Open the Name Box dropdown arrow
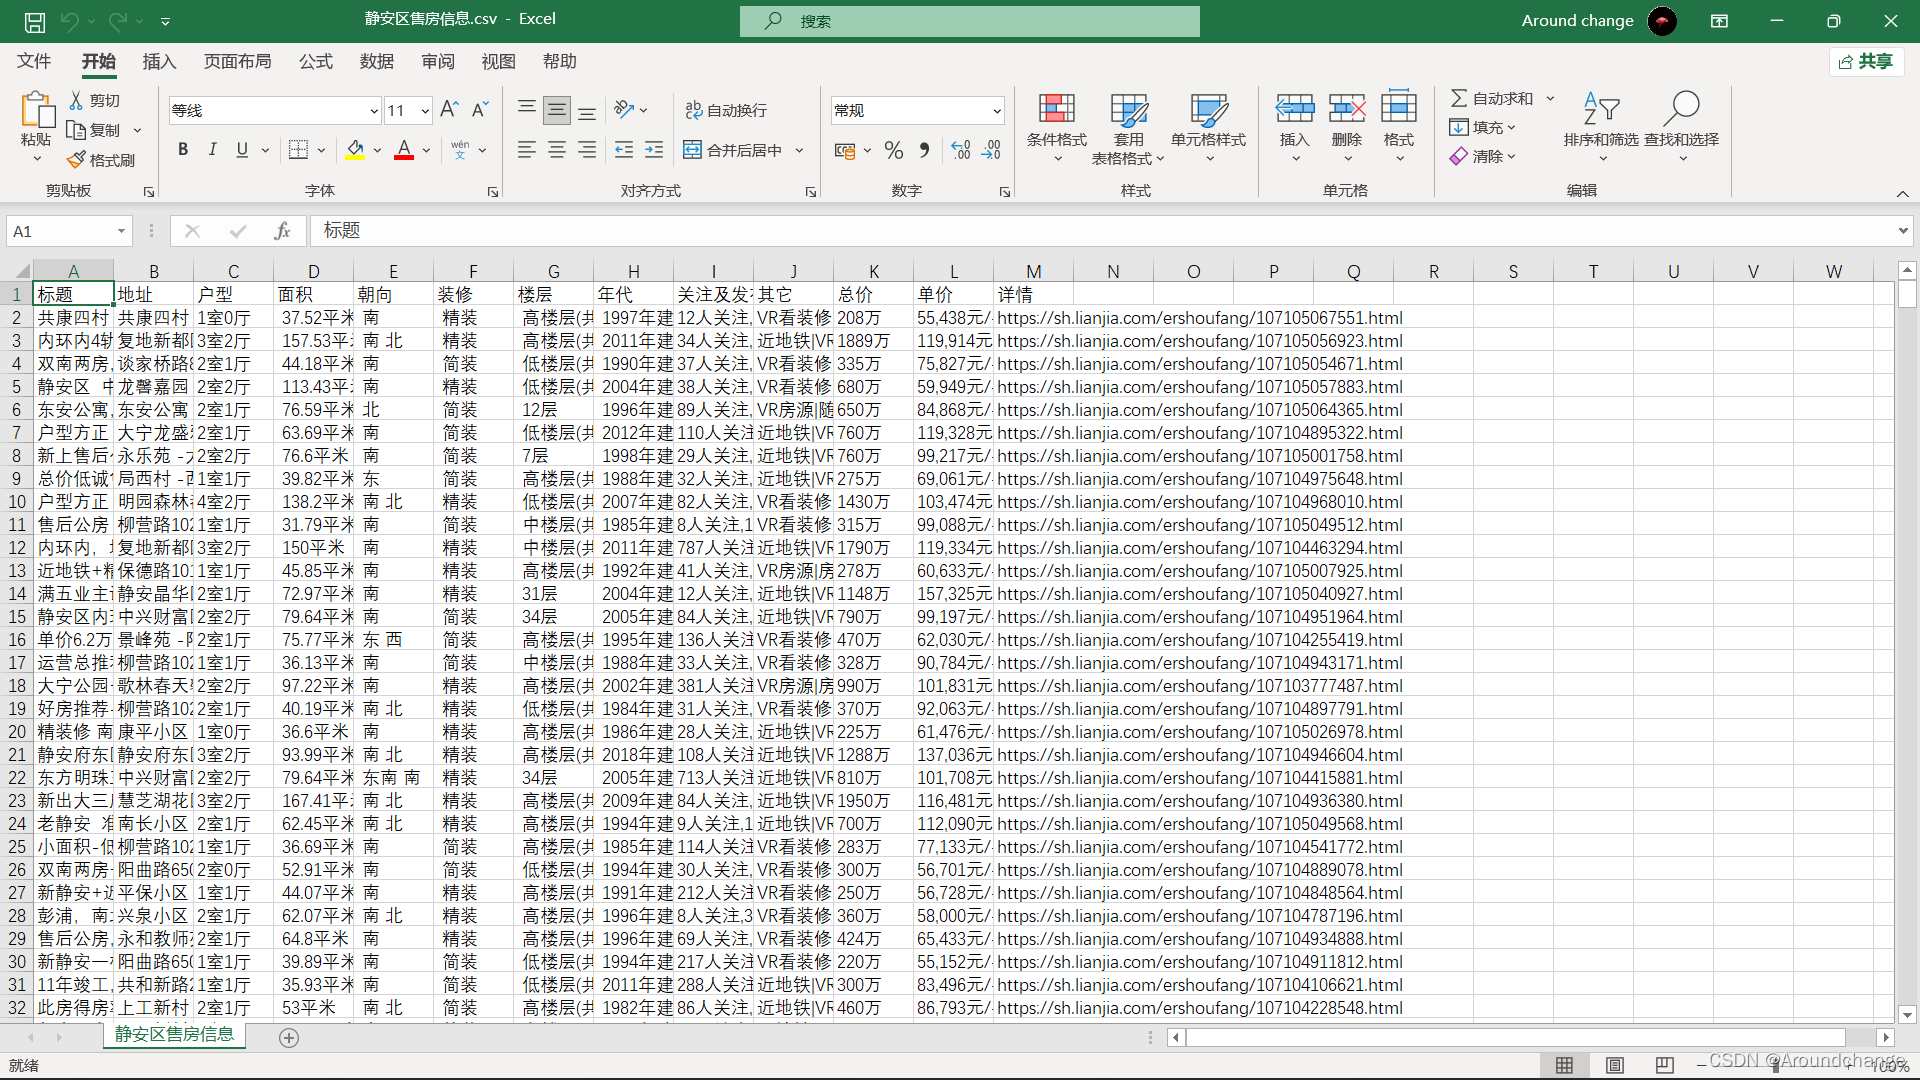Image resolution: width=1920 pixels, height=1080 pixels. [x=121, y=231]
